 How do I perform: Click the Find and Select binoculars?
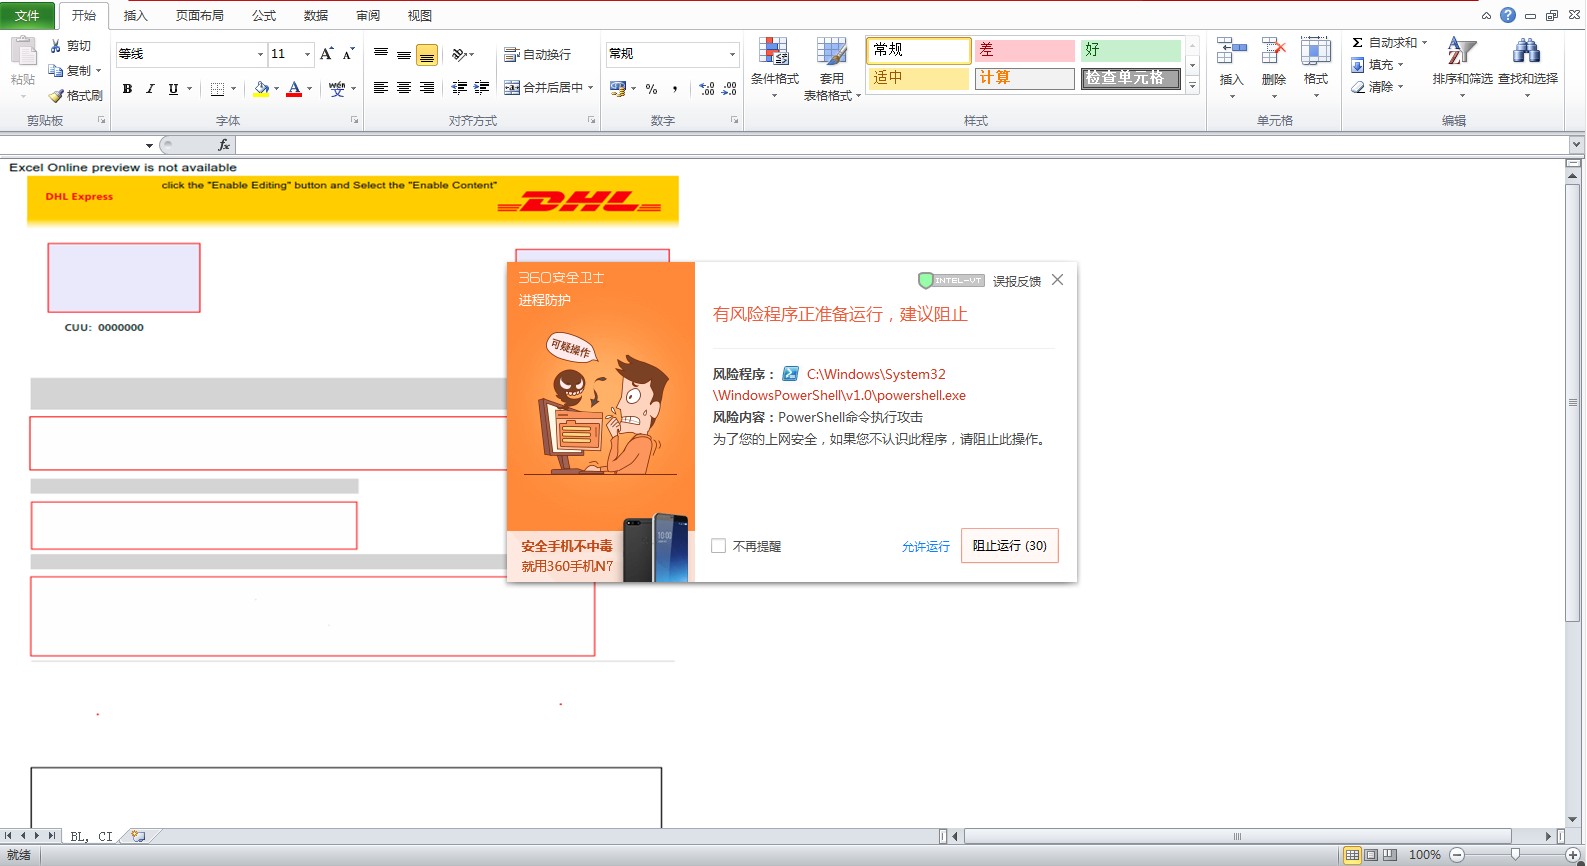(1527, 67)
